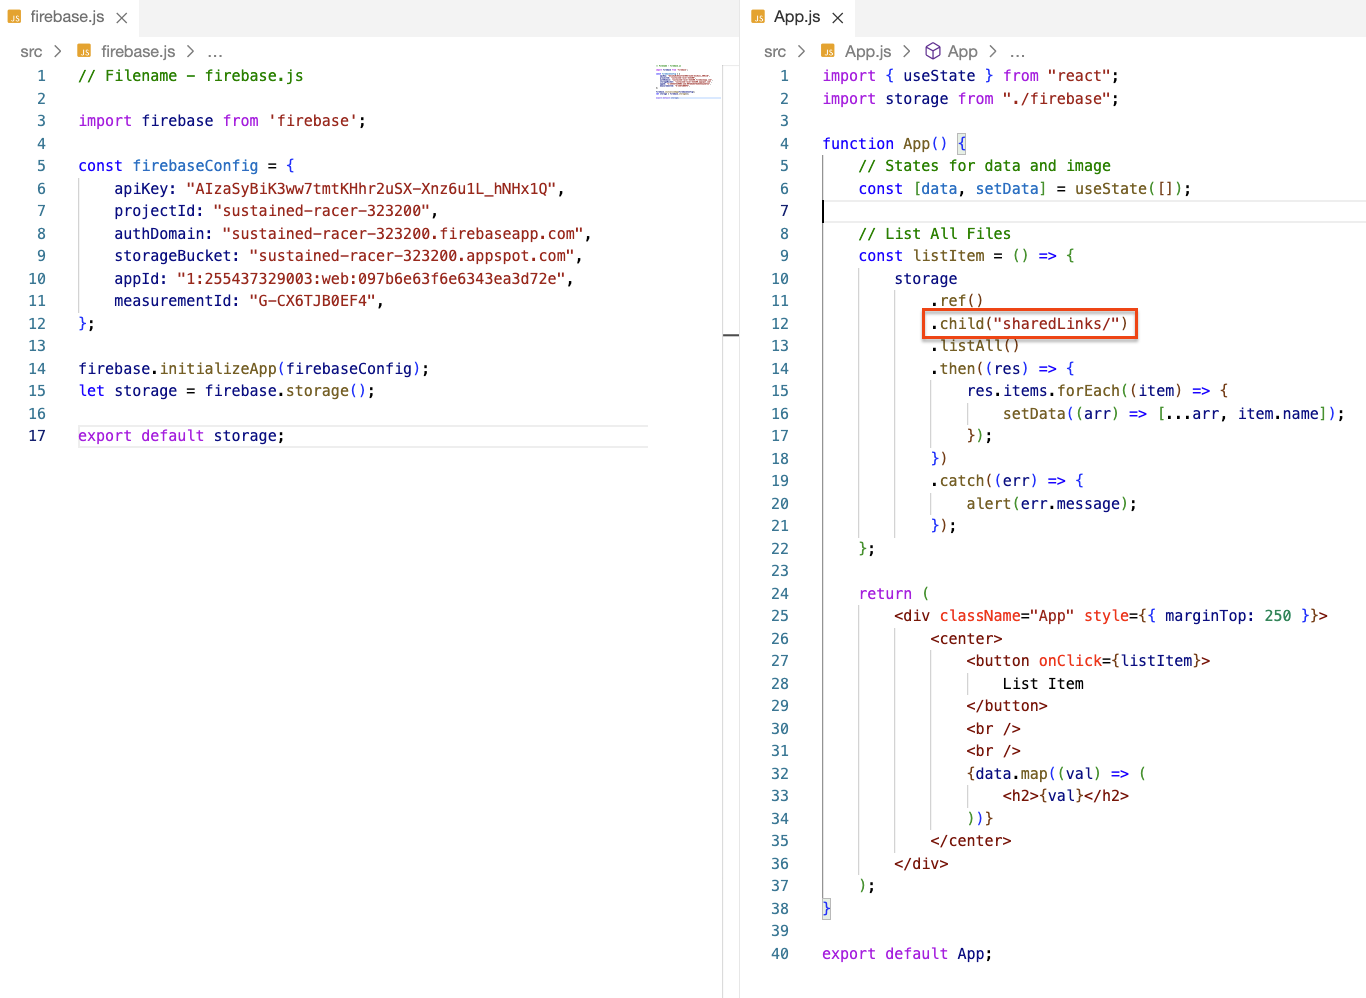Open App.js breadcrumb file name
Screen dimensions: 1366x998
click(x=867, y=52)
